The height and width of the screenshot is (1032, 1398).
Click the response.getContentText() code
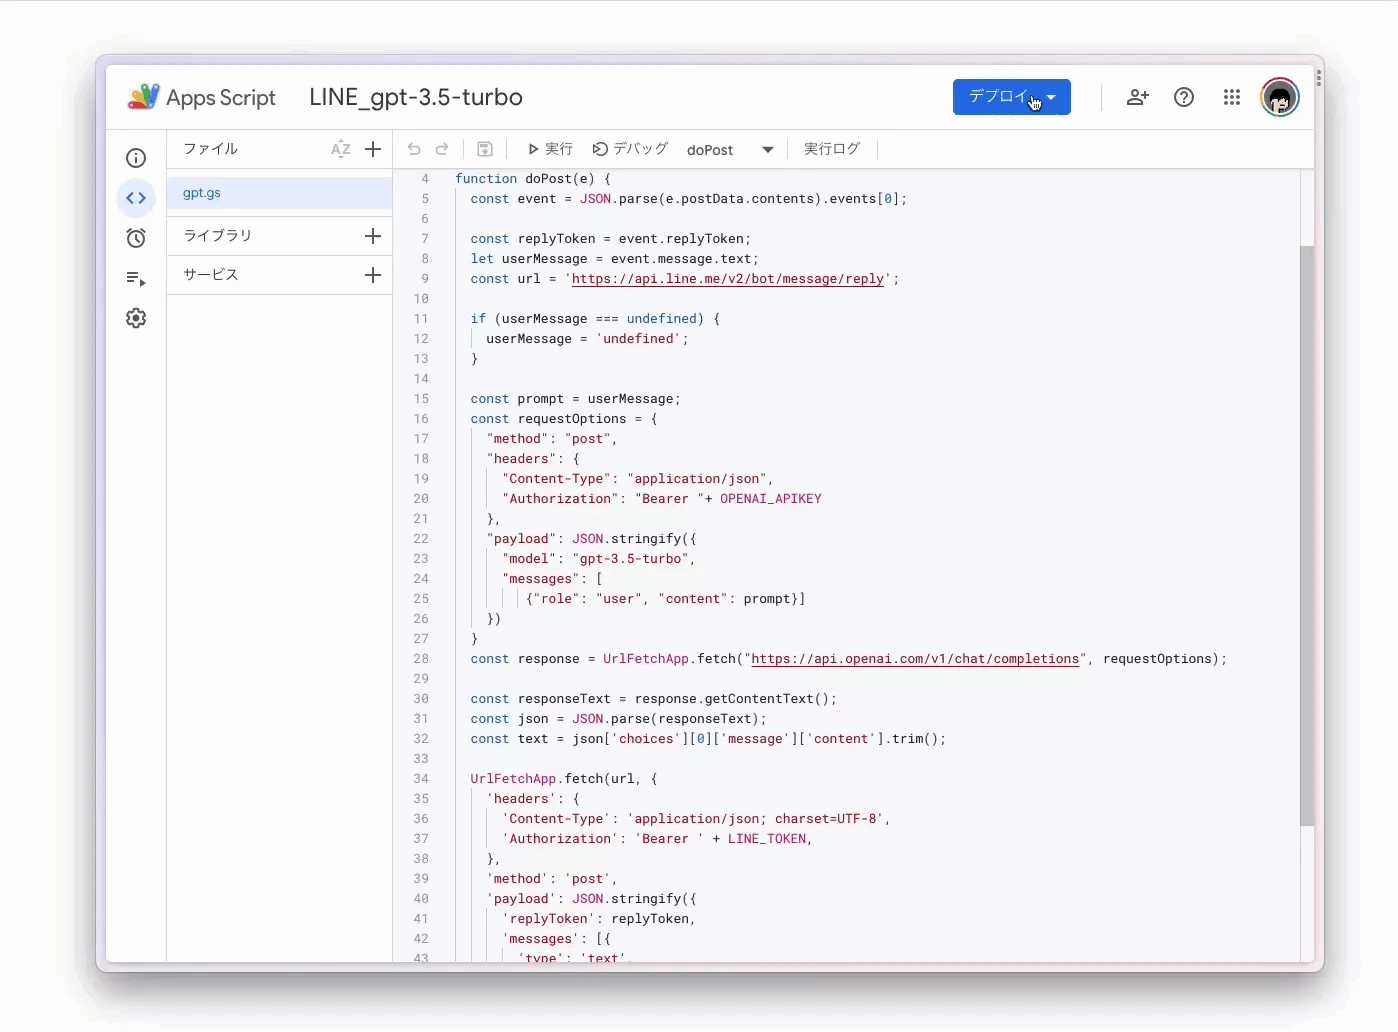coord(736,699)
